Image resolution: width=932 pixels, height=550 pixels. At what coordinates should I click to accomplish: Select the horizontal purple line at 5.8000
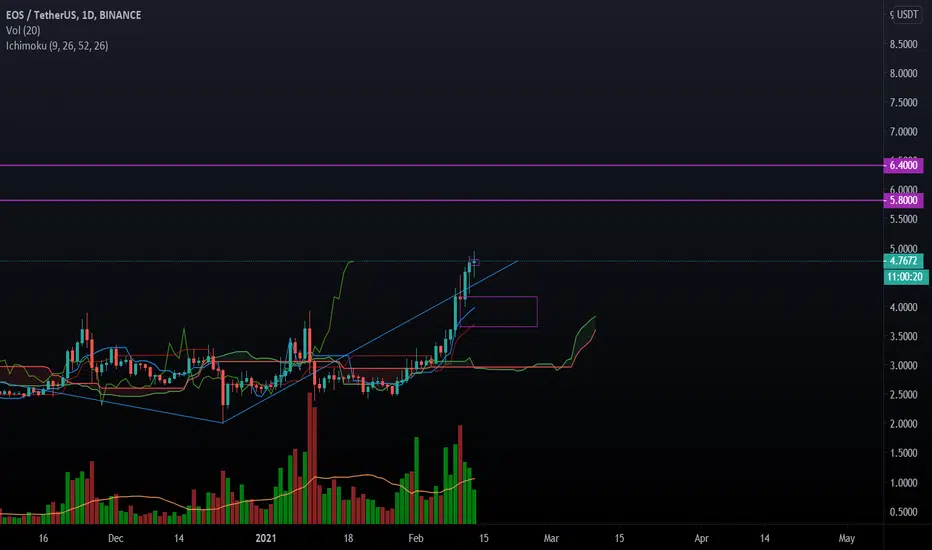pyautogui.click(x=442, y=200)
